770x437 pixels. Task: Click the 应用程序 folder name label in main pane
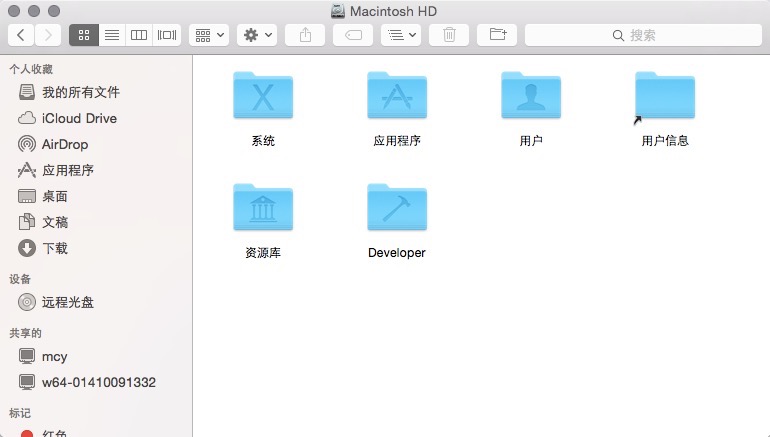point(397,141)
